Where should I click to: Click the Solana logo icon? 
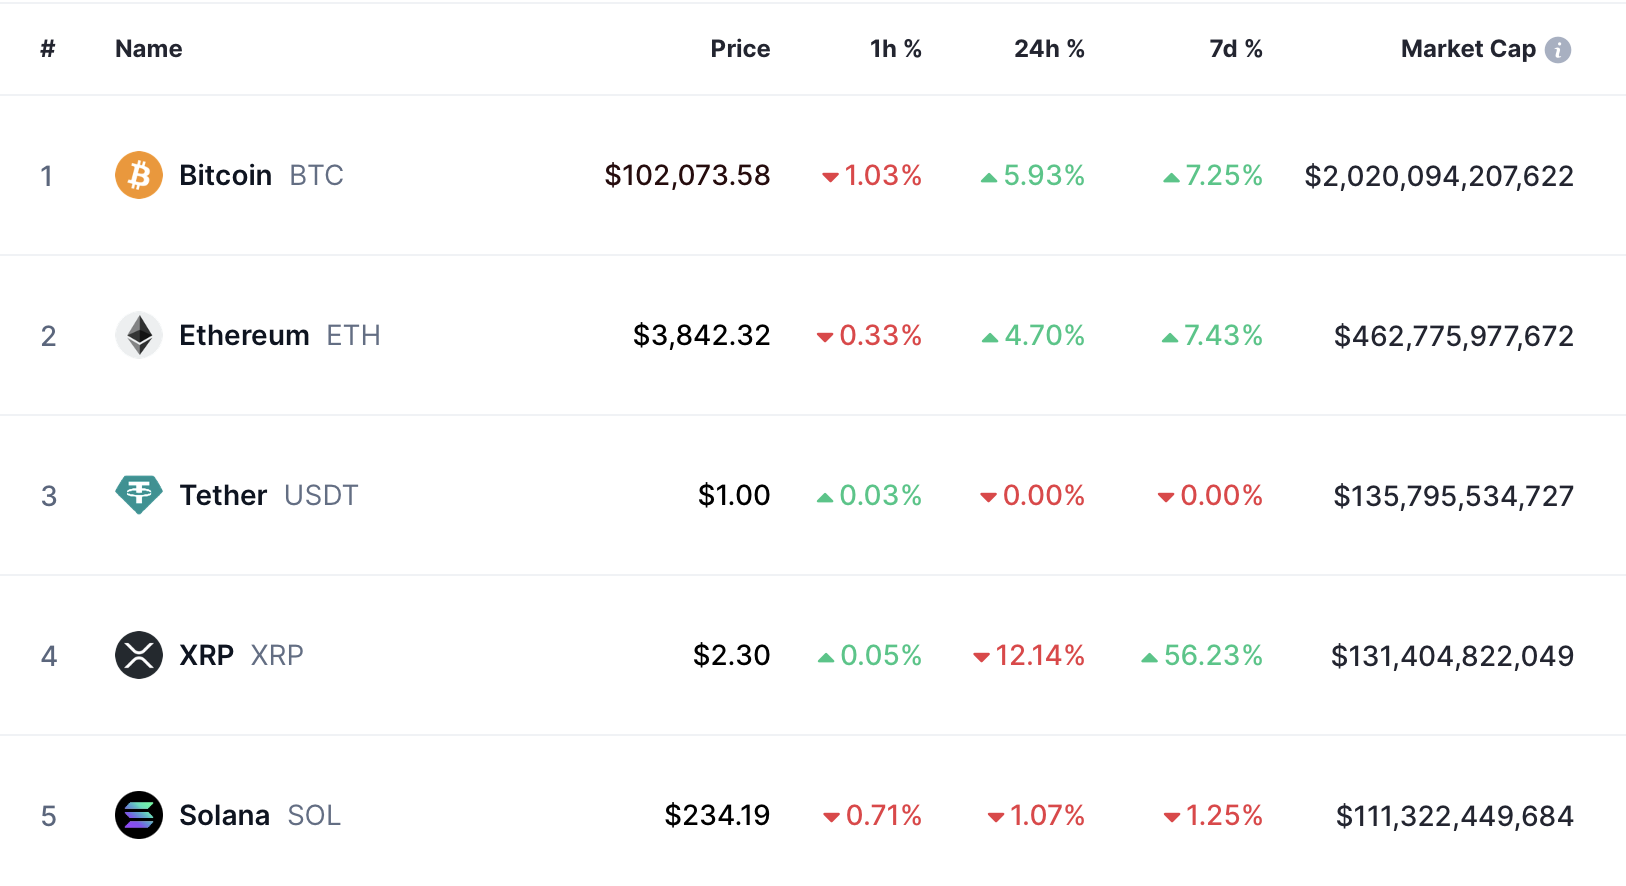139,815
